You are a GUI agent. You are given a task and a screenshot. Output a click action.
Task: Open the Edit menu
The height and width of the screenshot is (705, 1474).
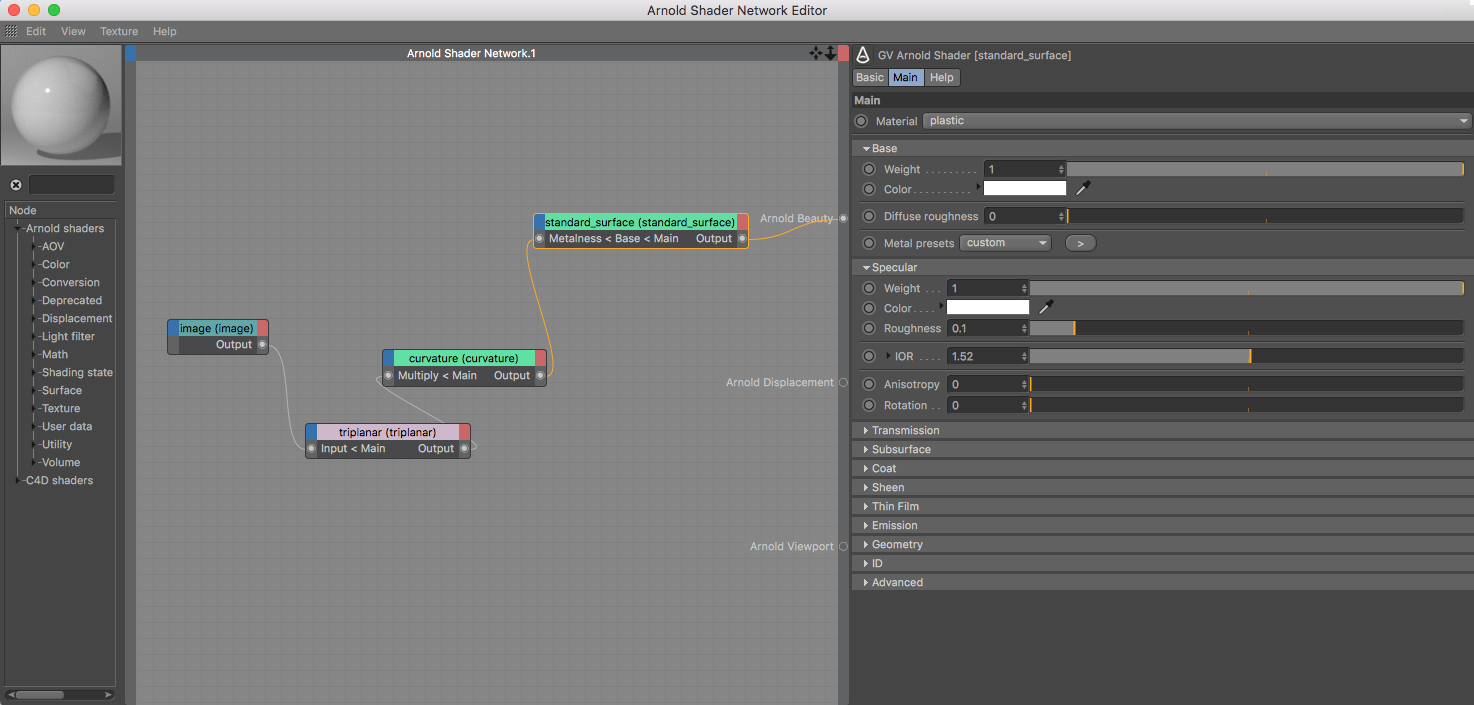36,31
